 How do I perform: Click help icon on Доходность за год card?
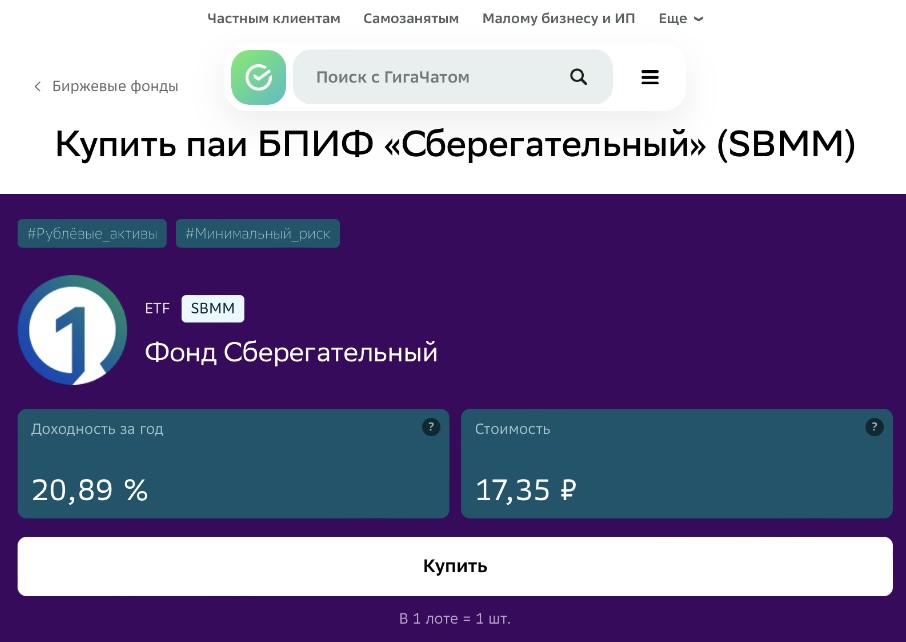pos(431,427)
